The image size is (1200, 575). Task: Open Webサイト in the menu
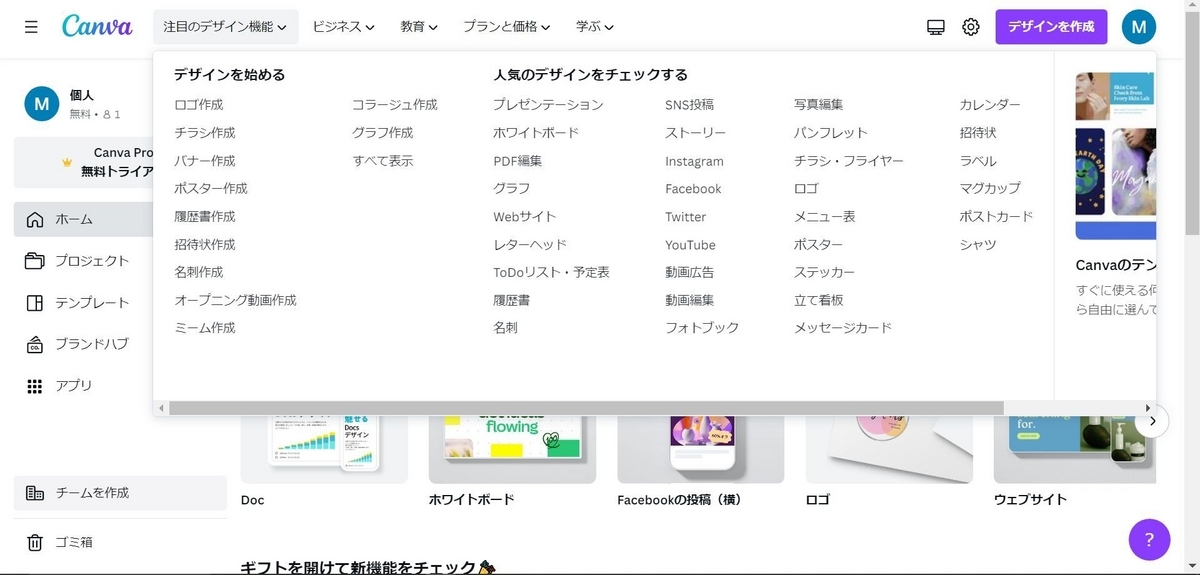pyautogui.click(x=525, y=216)
